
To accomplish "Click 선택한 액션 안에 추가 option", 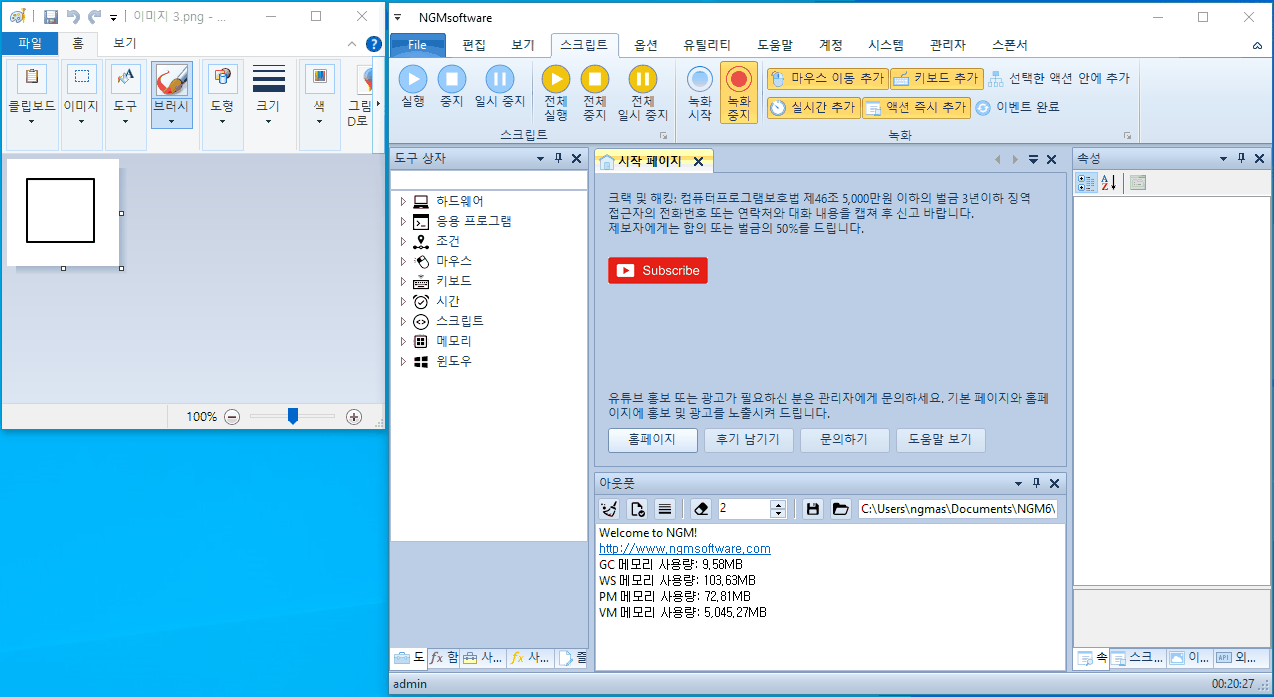I will [x=1058, y=78].
